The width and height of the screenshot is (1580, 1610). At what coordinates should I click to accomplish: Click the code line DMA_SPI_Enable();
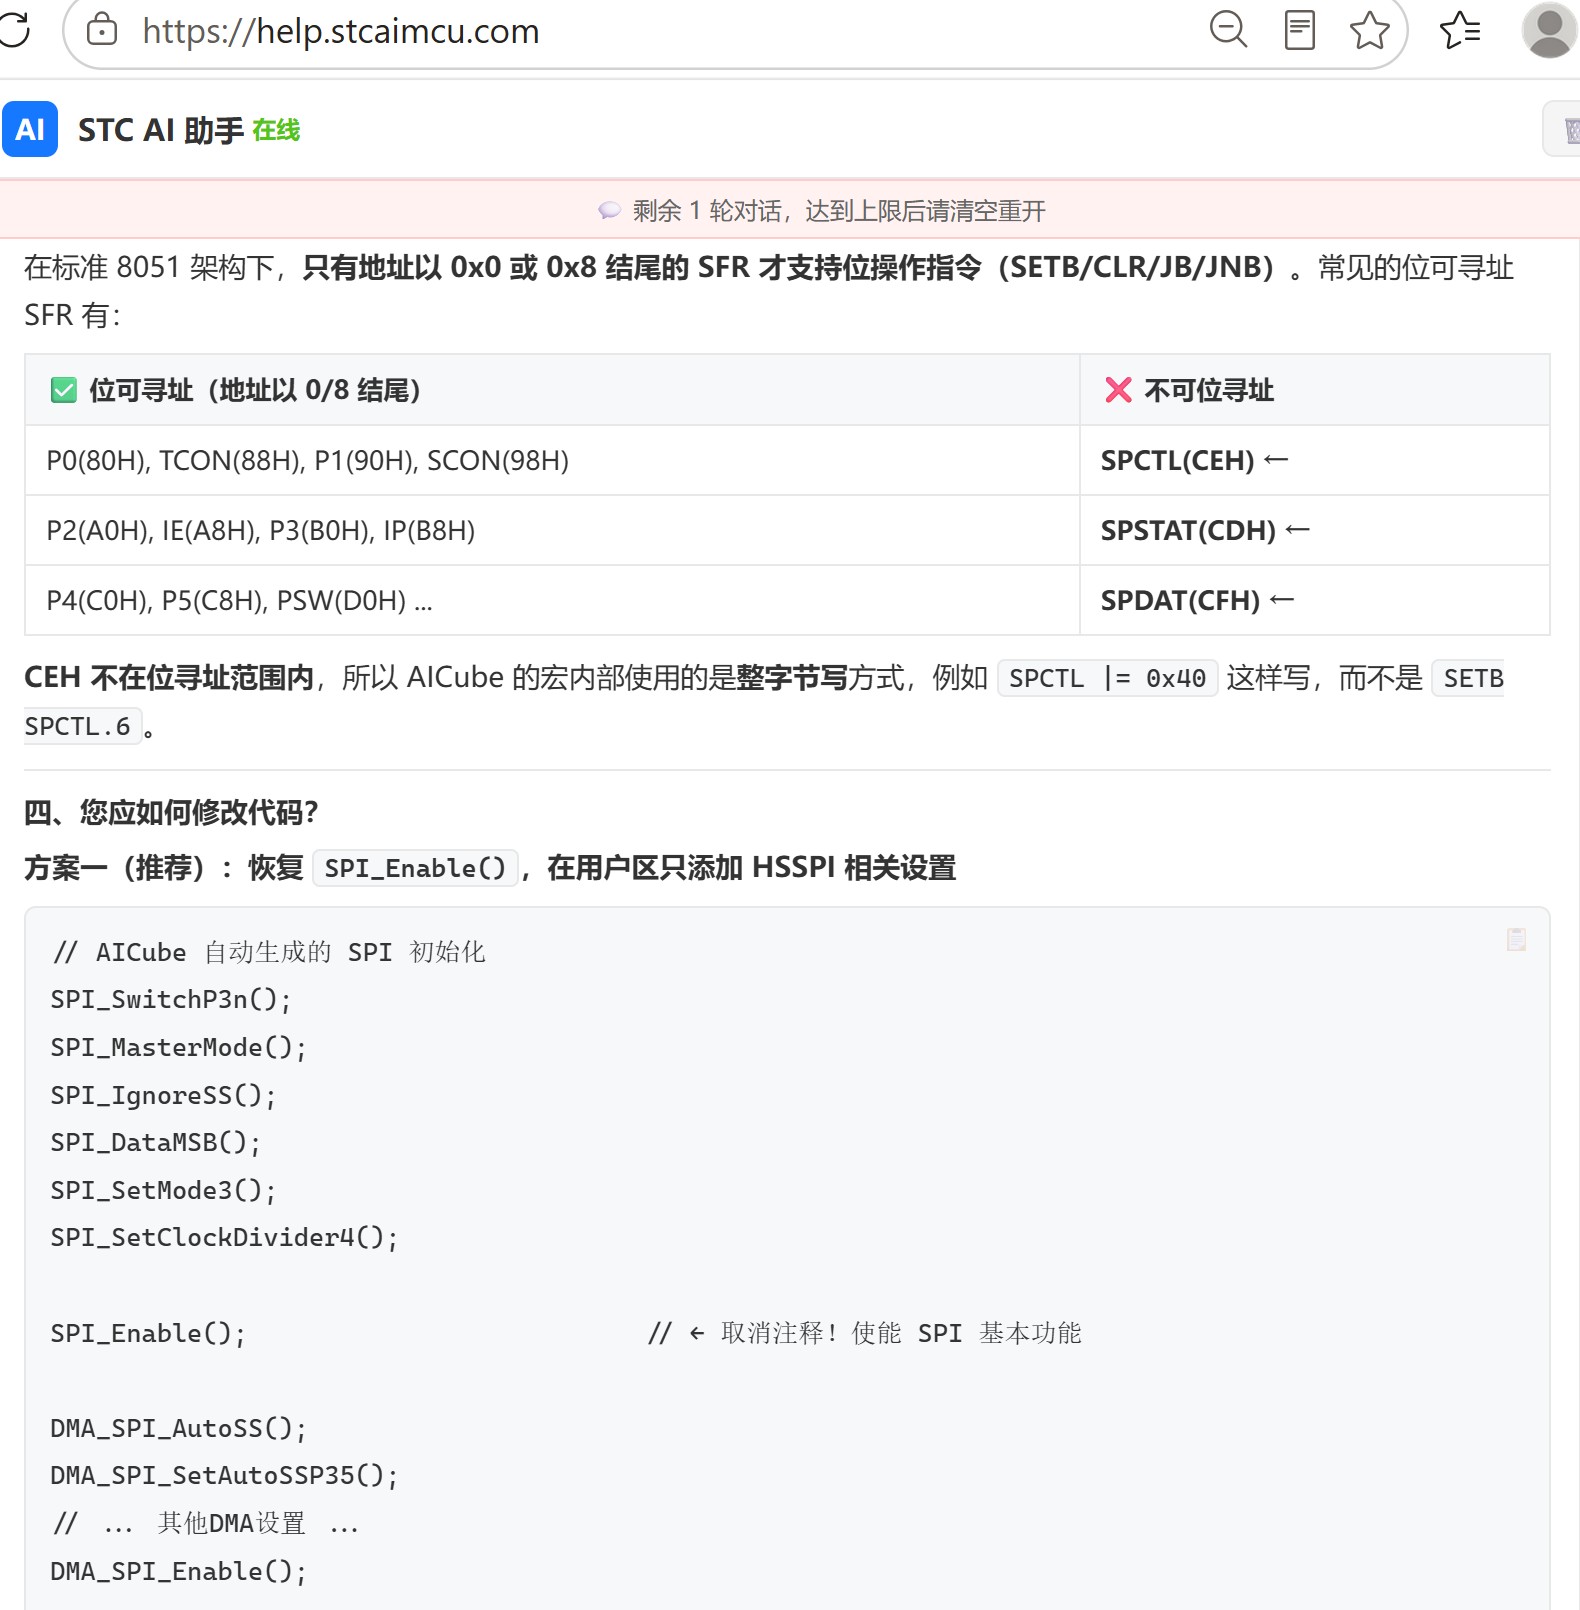(x=178, y=1571)
